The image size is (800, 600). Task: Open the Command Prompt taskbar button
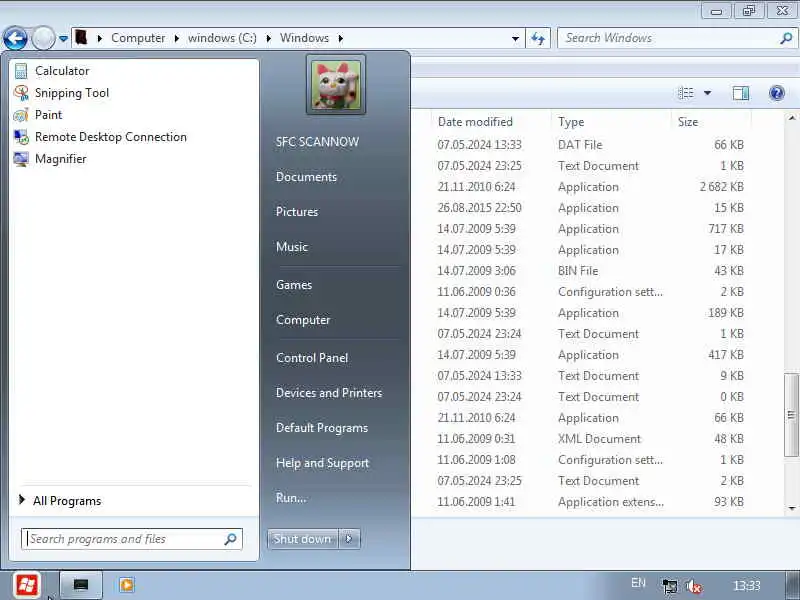point(81,585)
